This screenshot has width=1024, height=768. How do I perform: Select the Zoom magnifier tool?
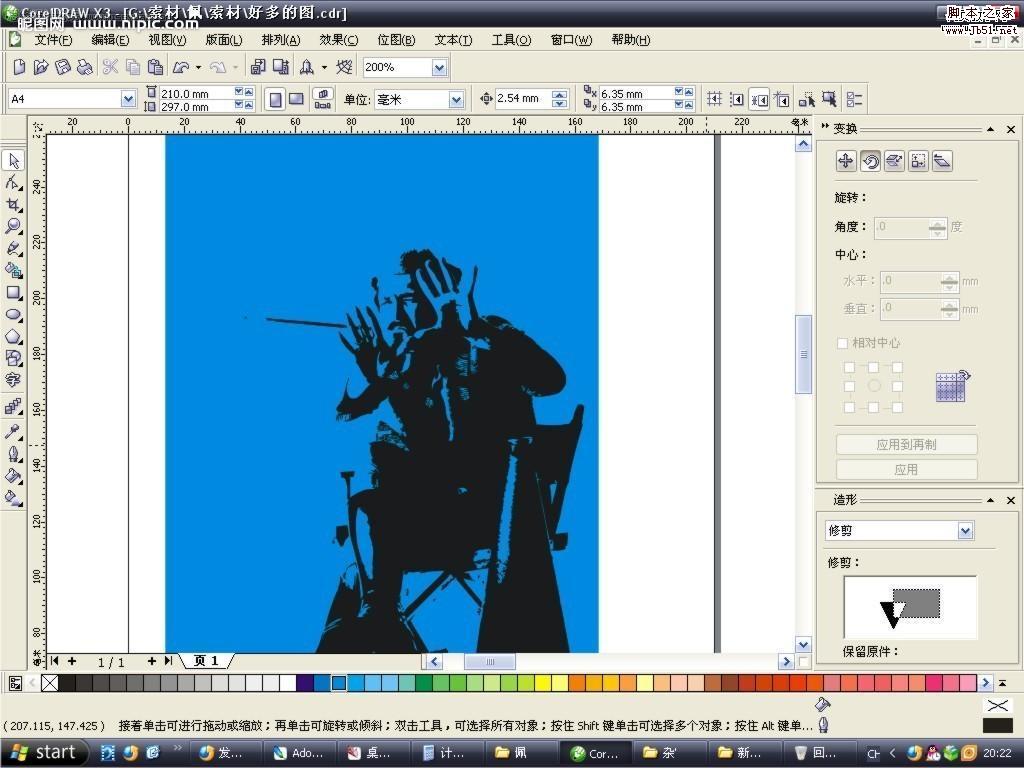(x=14, y=227)
